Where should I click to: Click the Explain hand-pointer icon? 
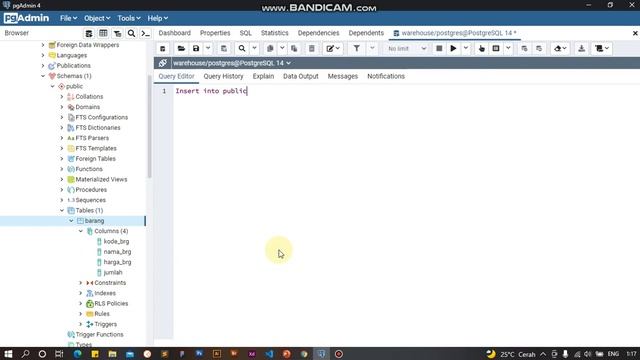click(482, 49)
